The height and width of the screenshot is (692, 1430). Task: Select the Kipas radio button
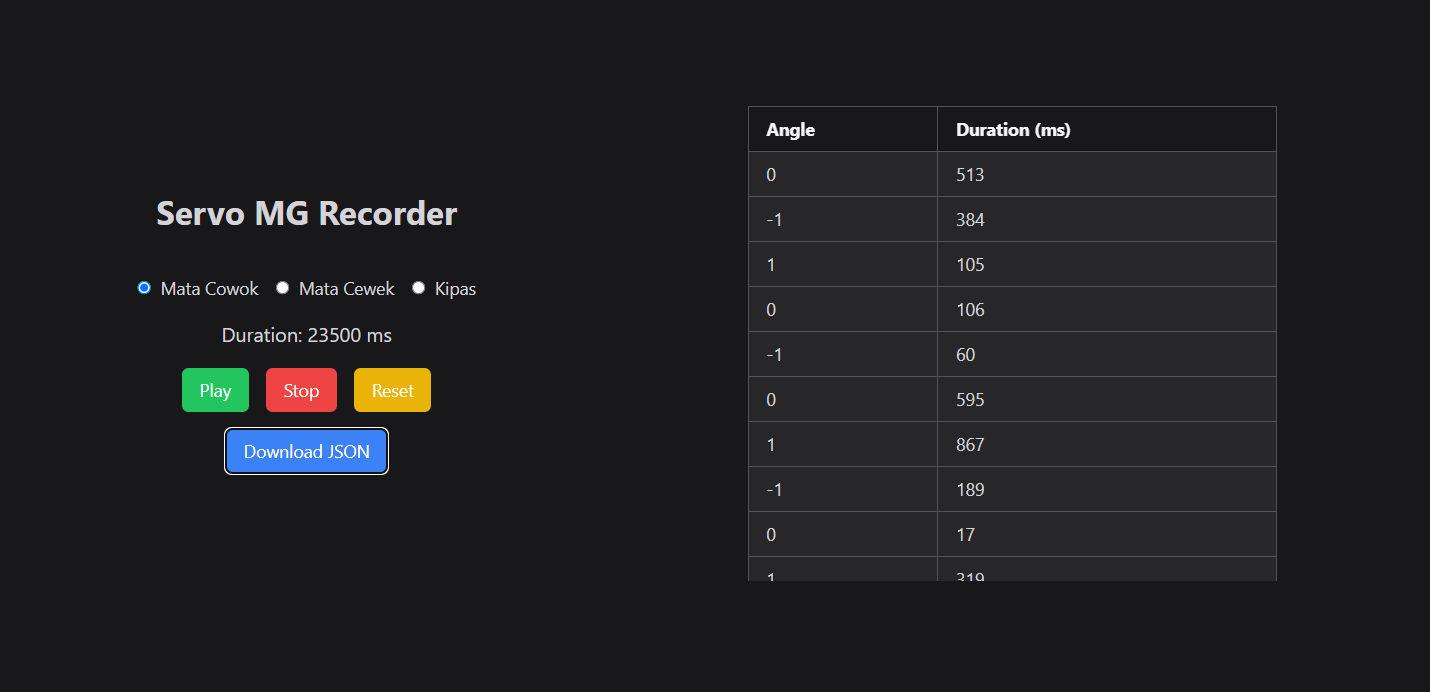point(419,288)
